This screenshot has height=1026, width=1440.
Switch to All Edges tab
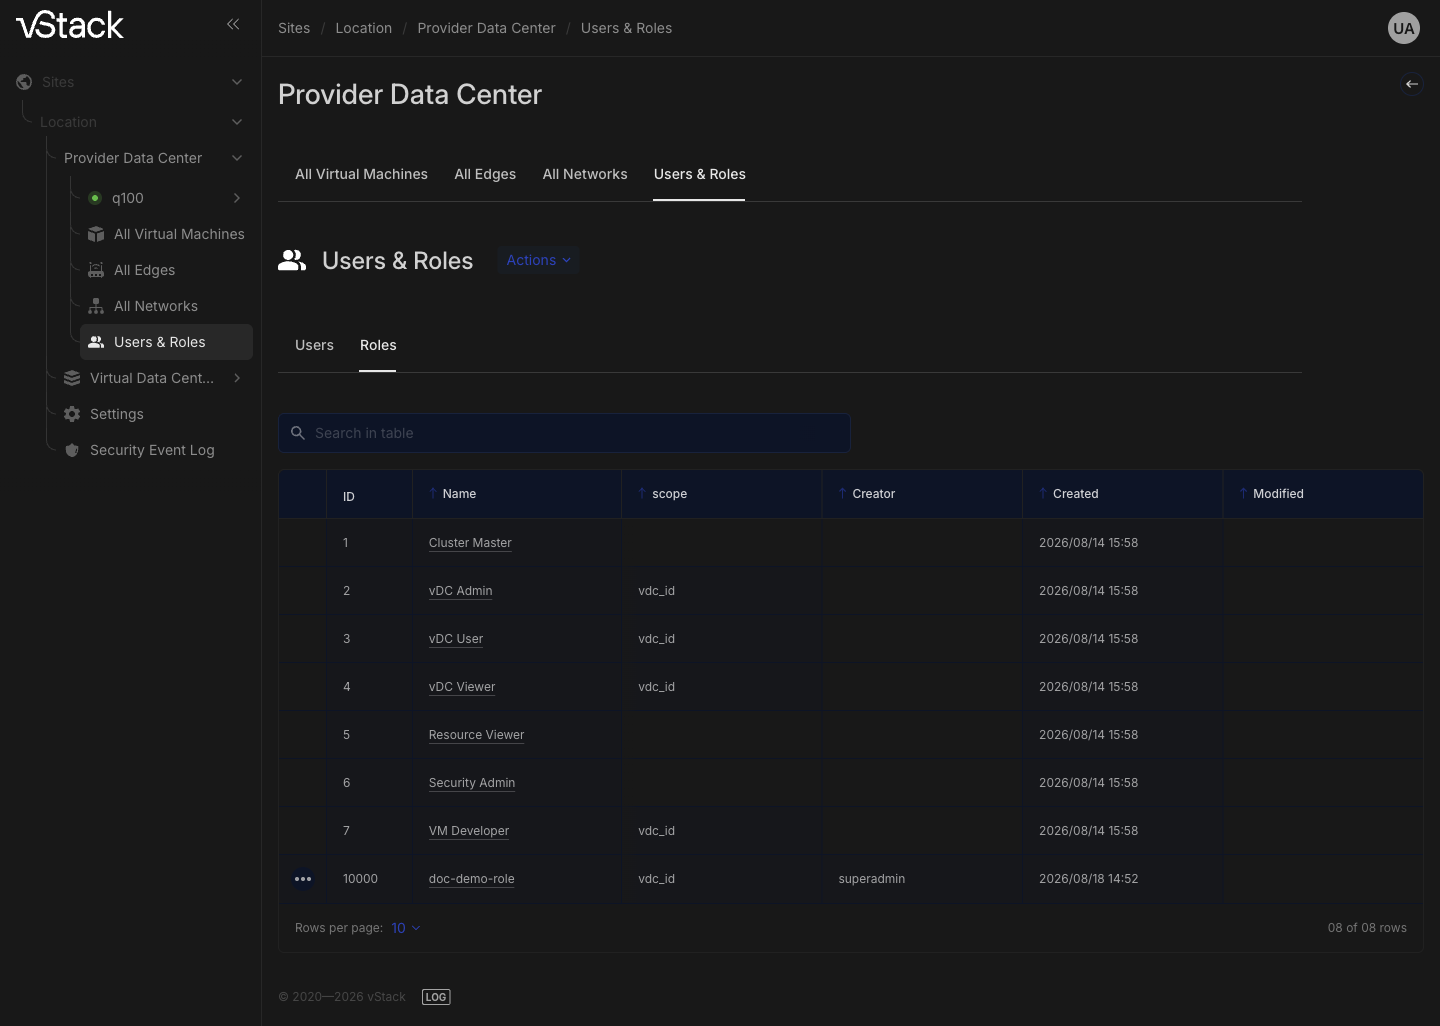[x=485, y=174]
